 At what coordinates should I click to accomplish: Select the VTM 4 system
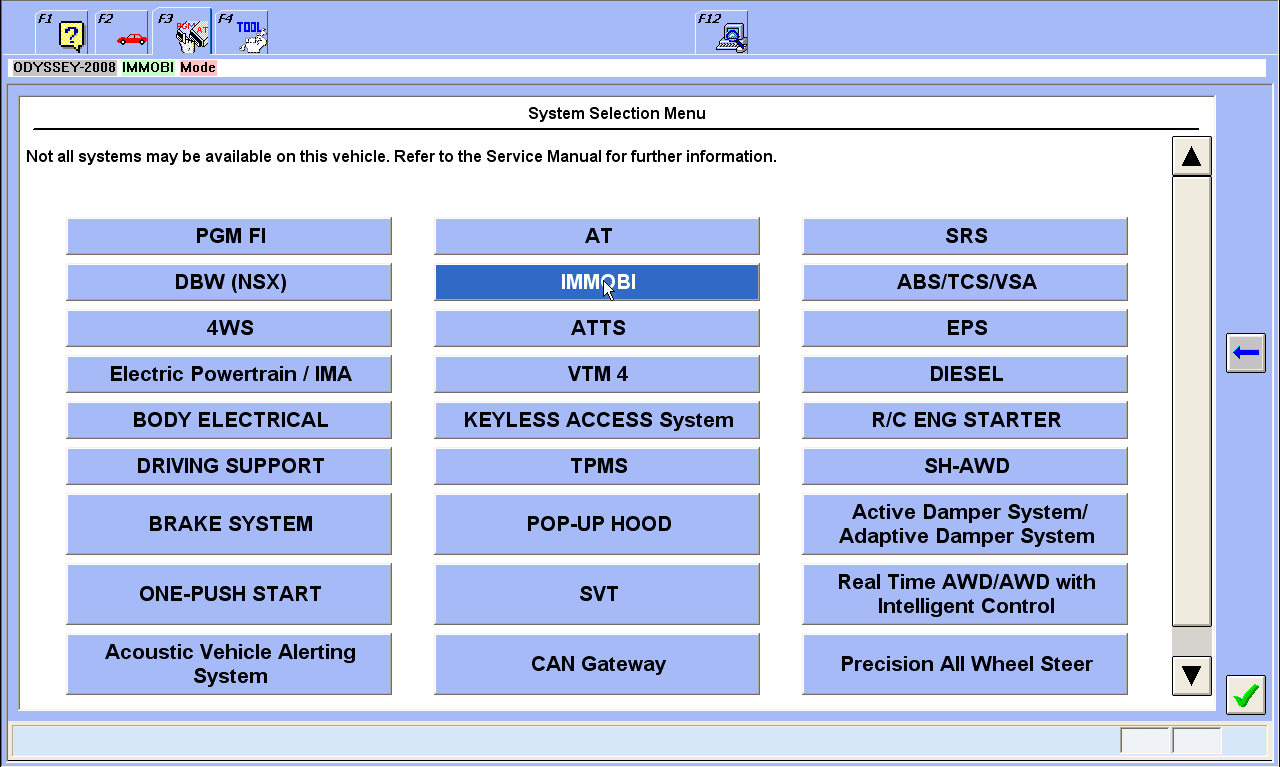[597, 374]
